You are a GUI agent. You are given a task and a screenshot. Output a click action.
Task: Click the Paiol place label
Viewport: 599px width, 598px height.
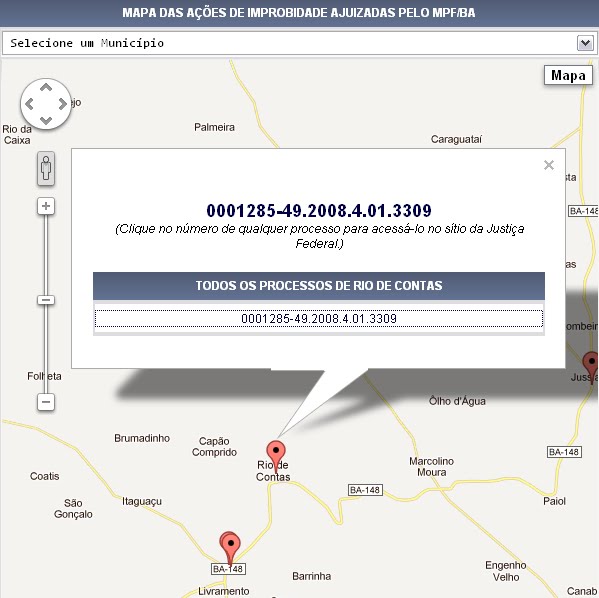(554, 501)
